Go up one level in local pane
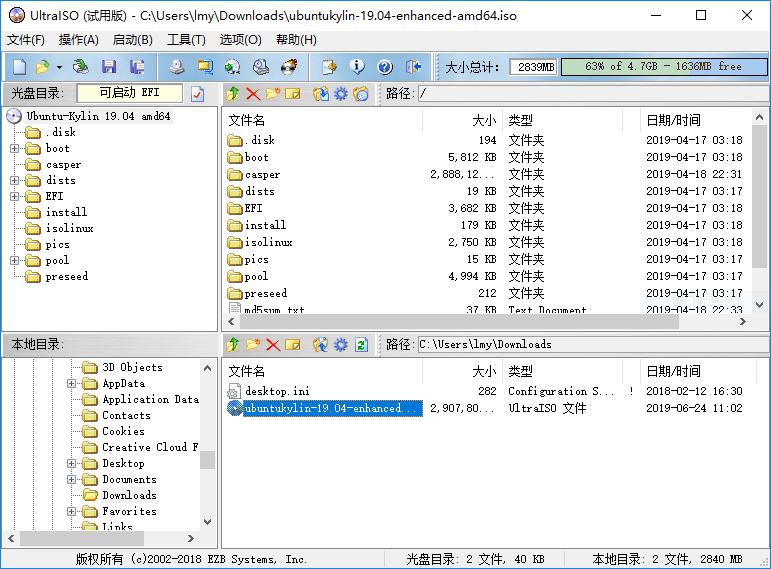 [233, 345]
